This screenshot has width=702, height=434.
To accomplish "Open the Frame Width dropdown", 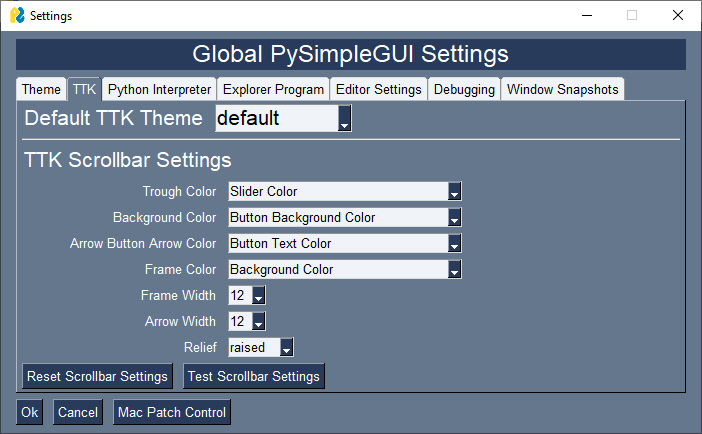I will tap(259, 295).
